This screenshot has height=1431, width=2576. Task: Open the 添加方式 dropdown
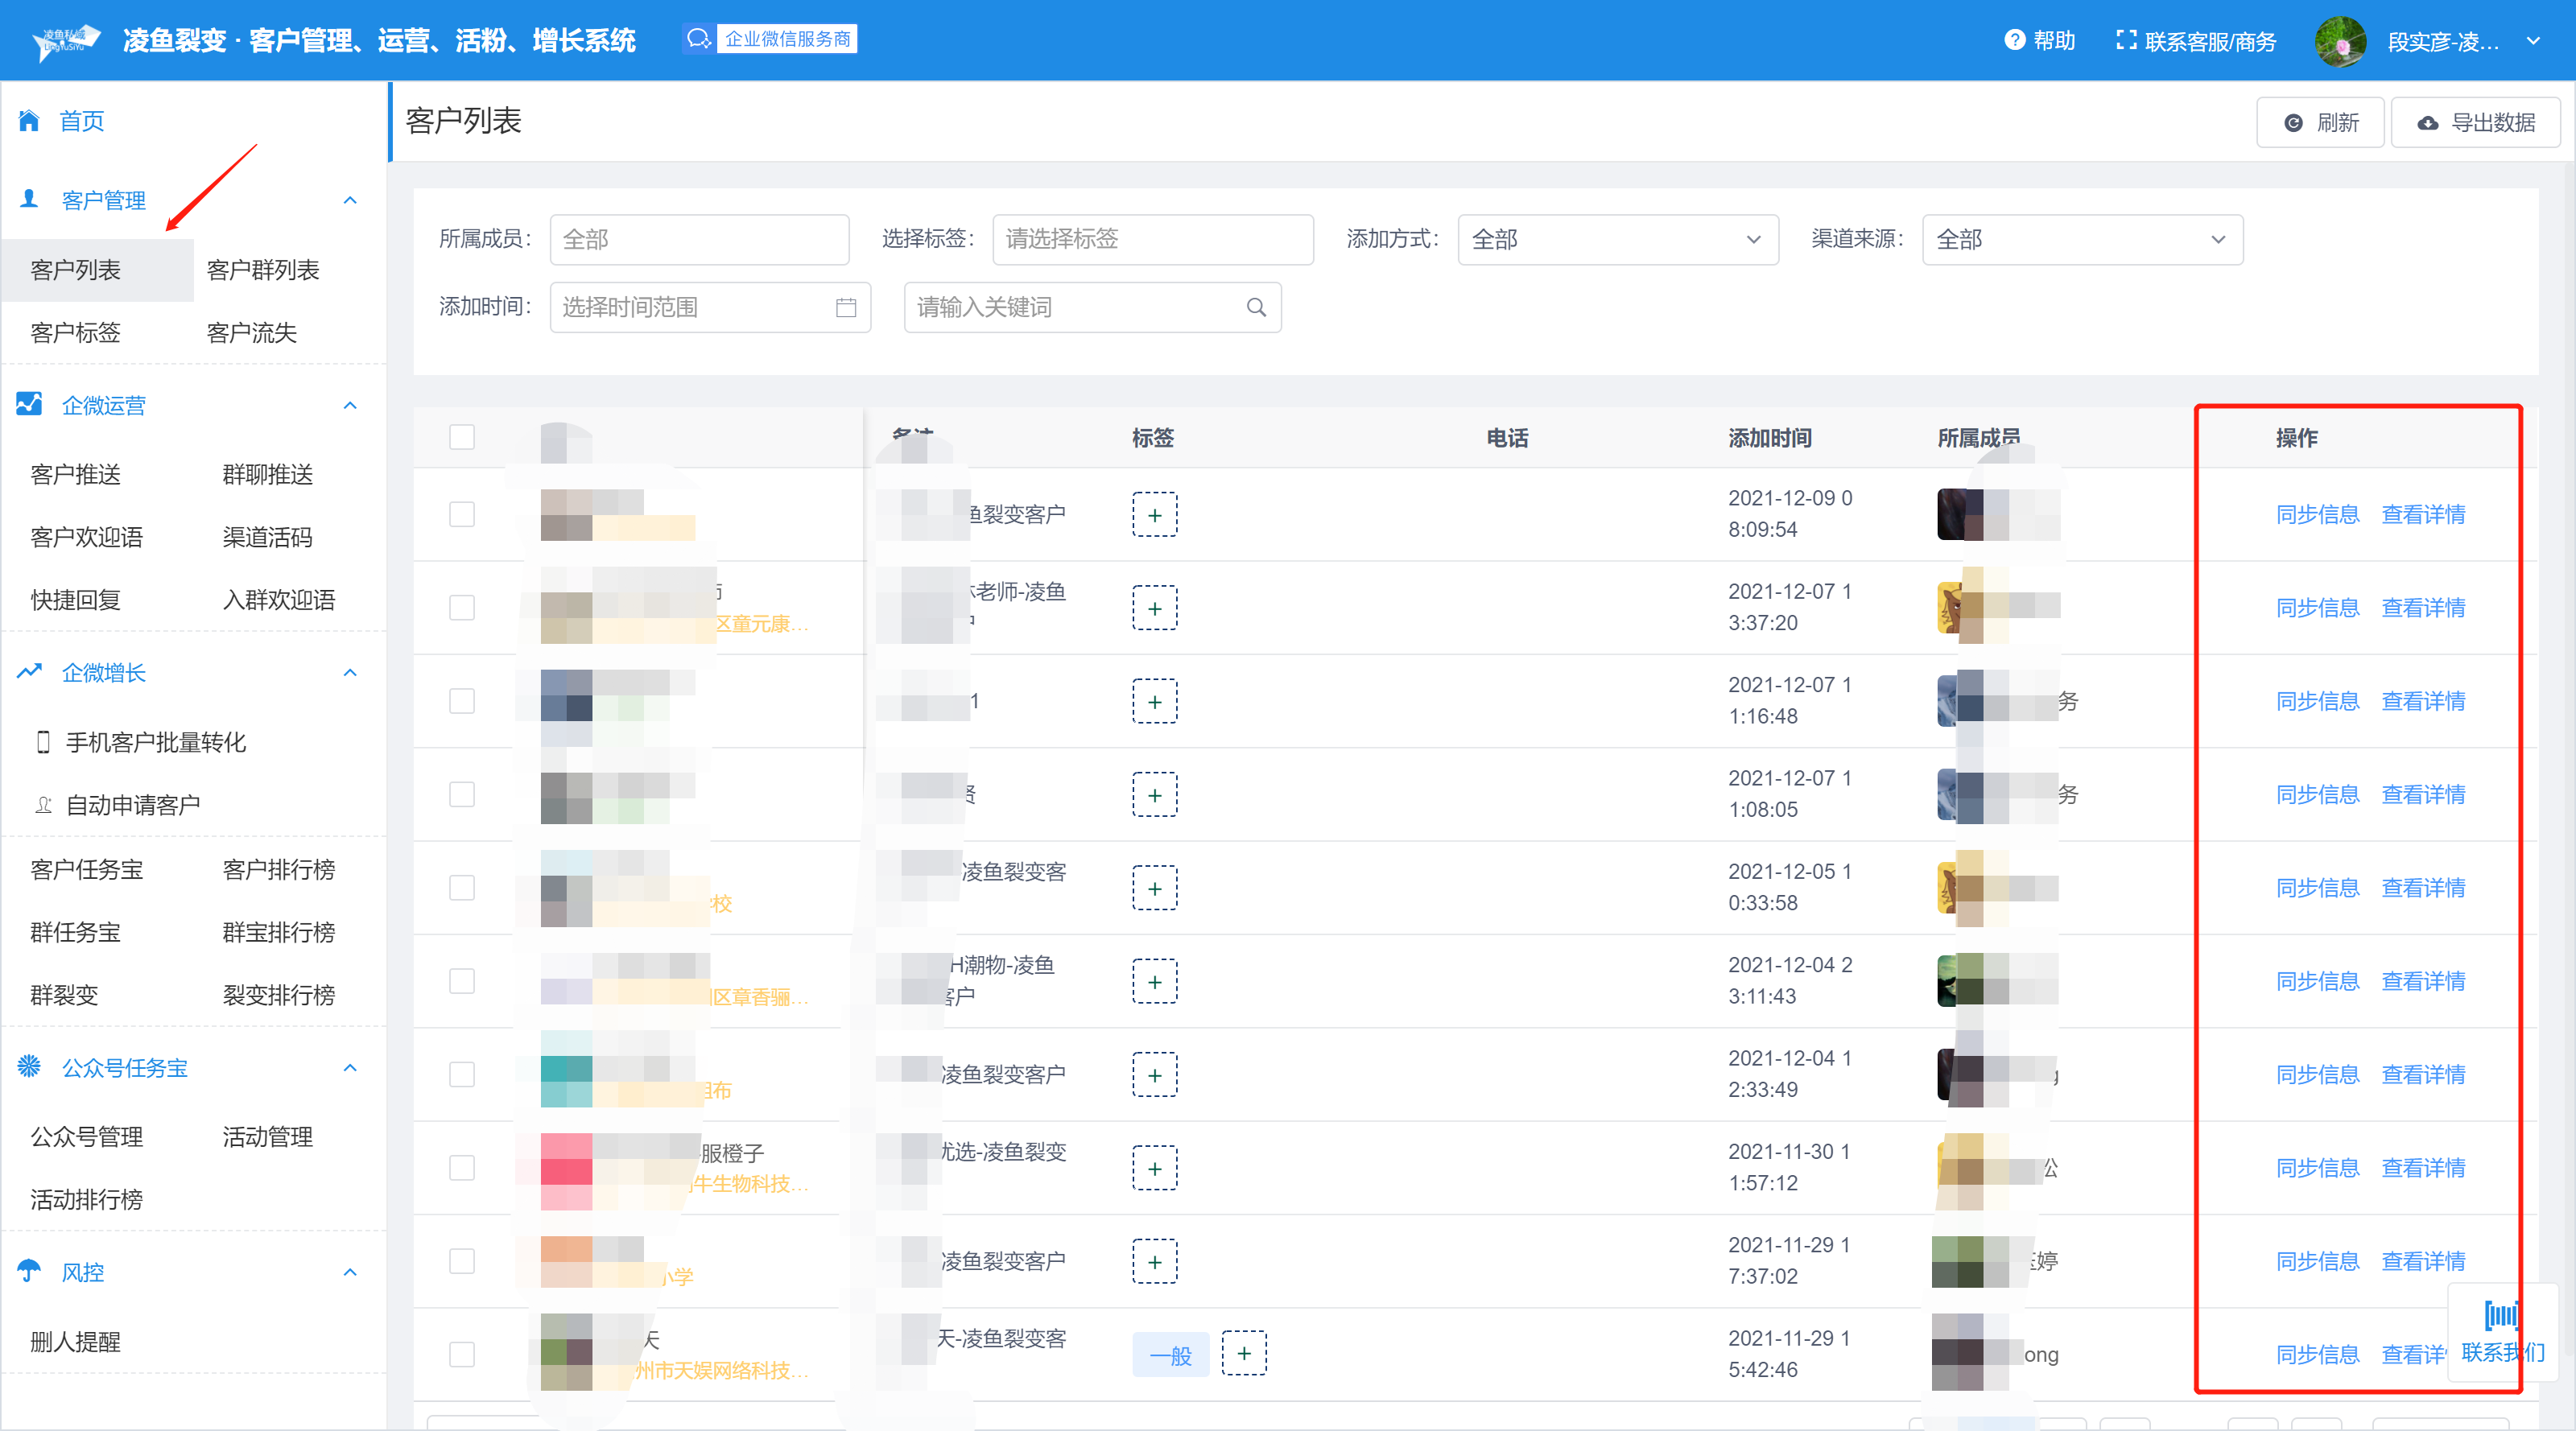click(1617, 240)
